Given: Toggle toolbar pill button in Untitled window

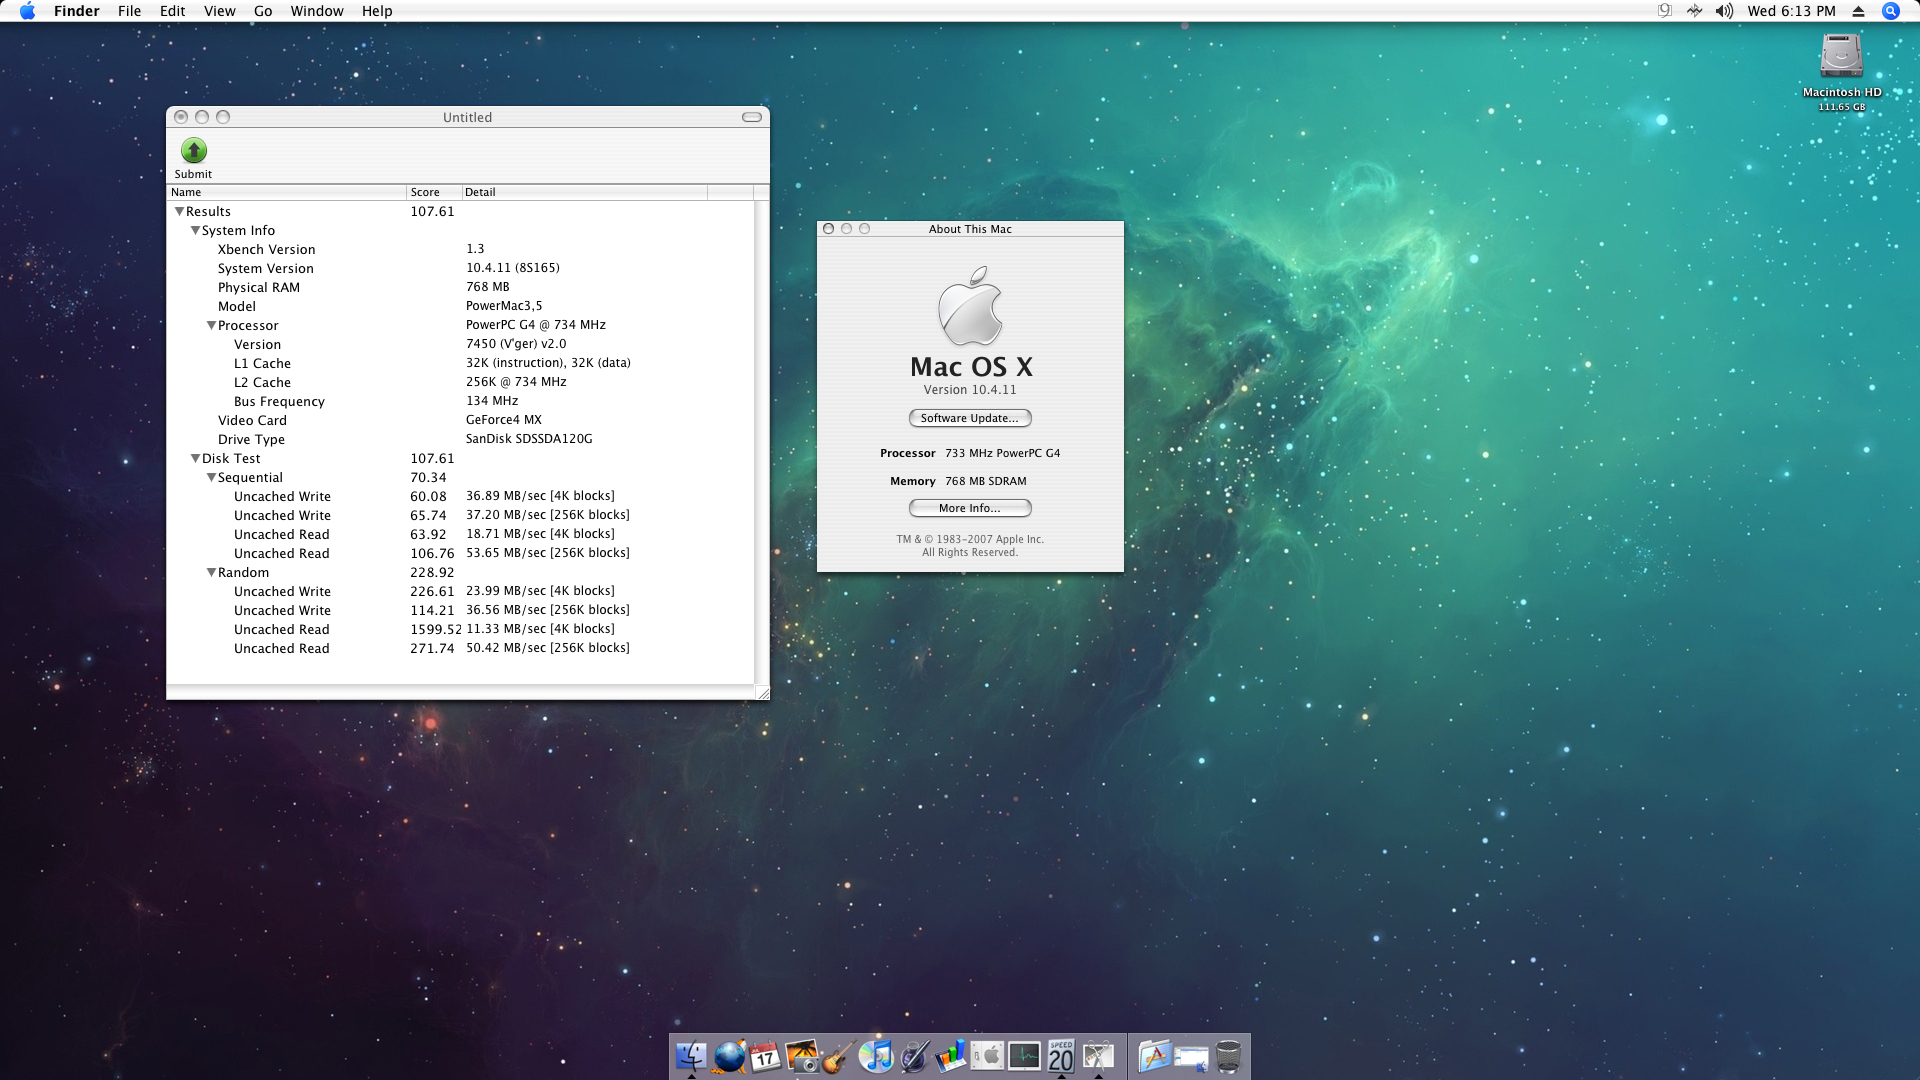Looking at the screenshot, I should [x=751, y=117].
